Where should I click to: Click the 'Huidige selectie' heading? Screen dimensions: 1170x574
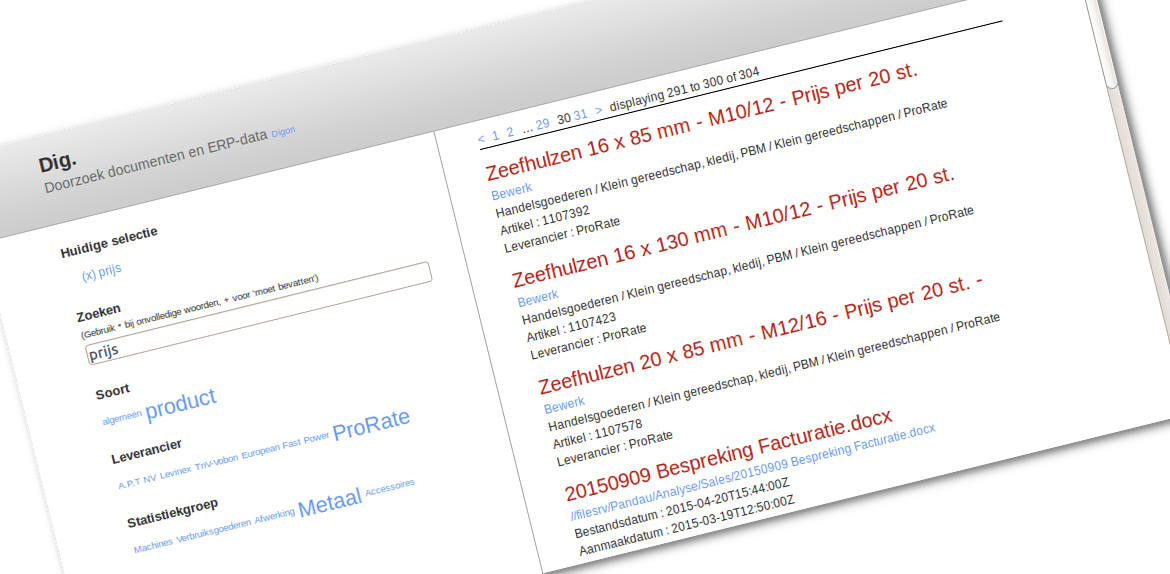[x=109, y=243]
